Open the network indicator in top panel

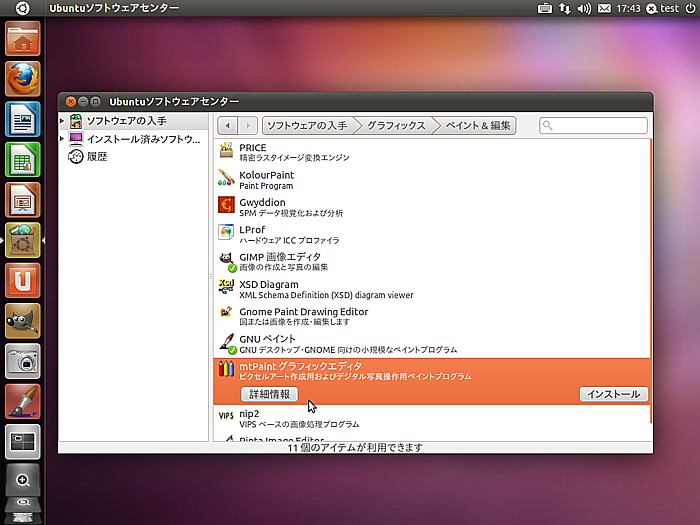coord(565,8)
